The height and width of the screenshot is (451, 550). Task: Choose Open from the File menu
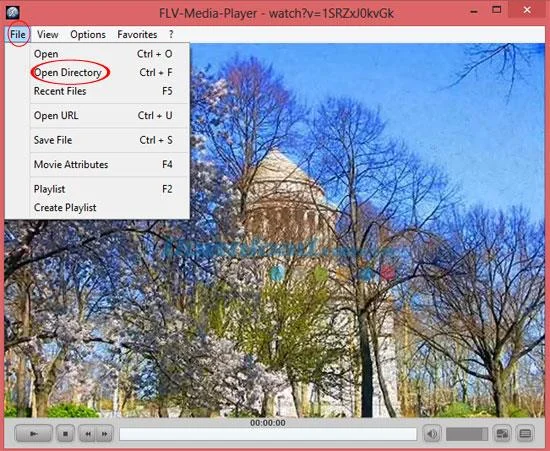109,54
